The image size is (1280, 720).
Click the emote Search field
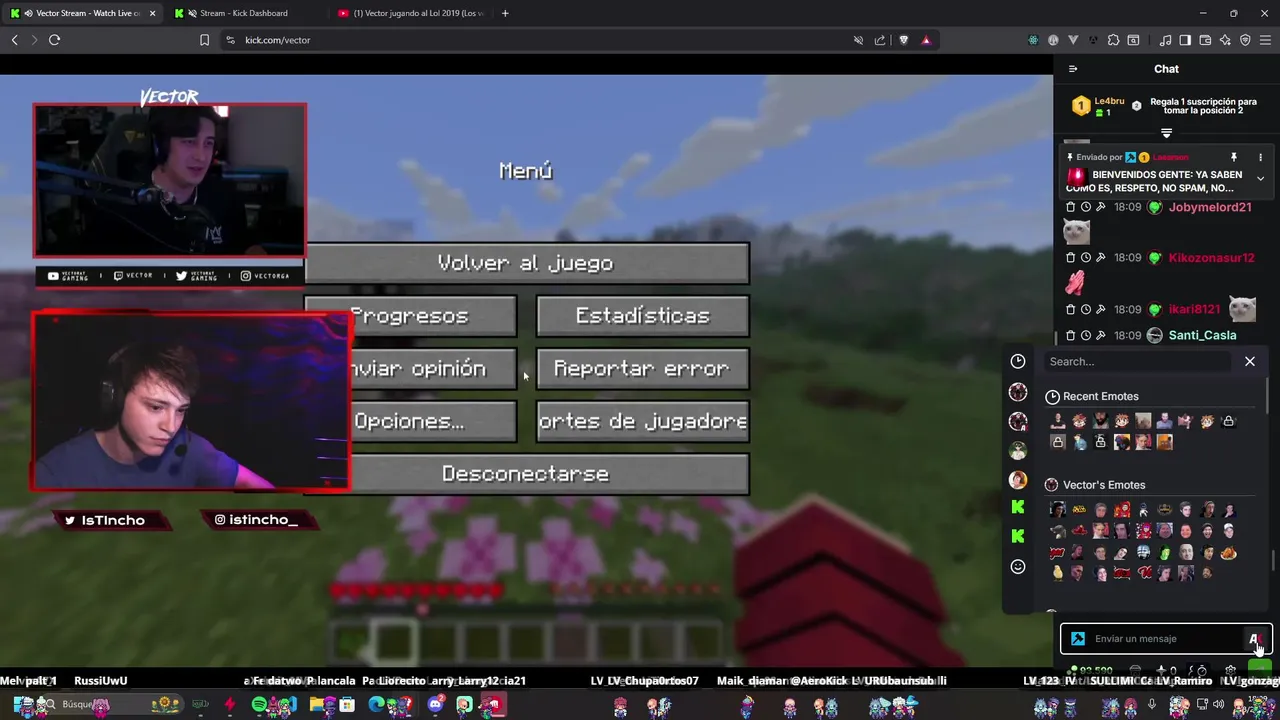point(1138,361)
